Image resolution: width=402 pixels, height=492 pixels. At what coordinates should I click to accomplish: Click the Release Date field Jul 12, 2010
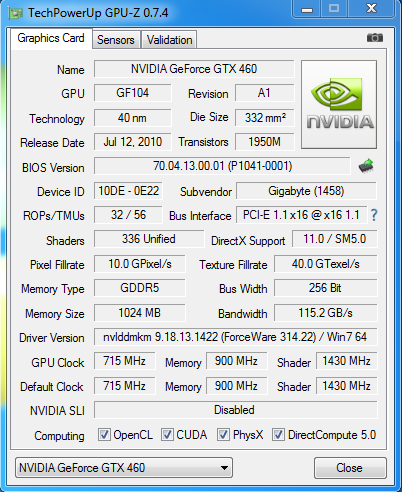pyautogui.click(x=132, y=142)
